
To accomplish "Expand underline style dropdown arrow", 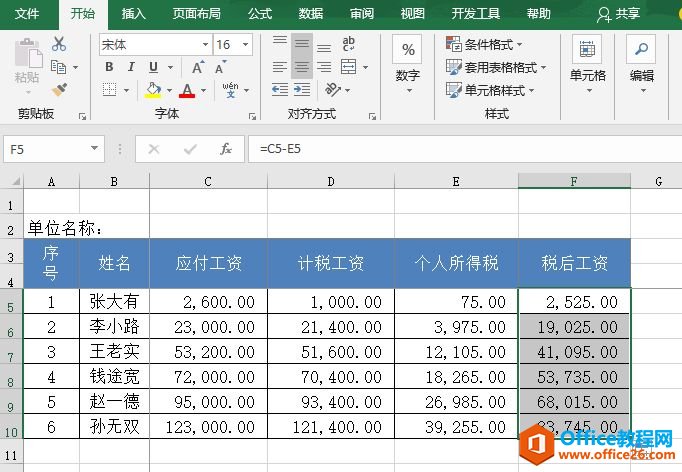I will (x=170, y=67).
